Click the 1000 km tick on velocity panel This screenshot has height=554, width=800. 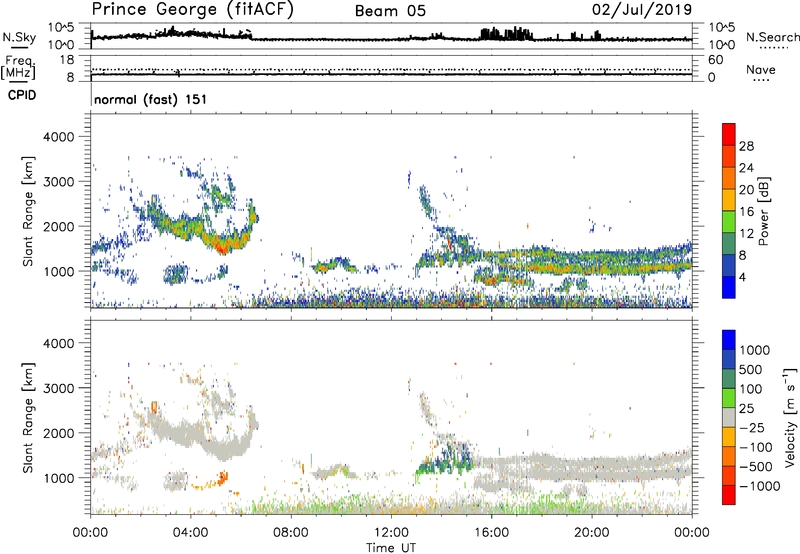[58, 478]
